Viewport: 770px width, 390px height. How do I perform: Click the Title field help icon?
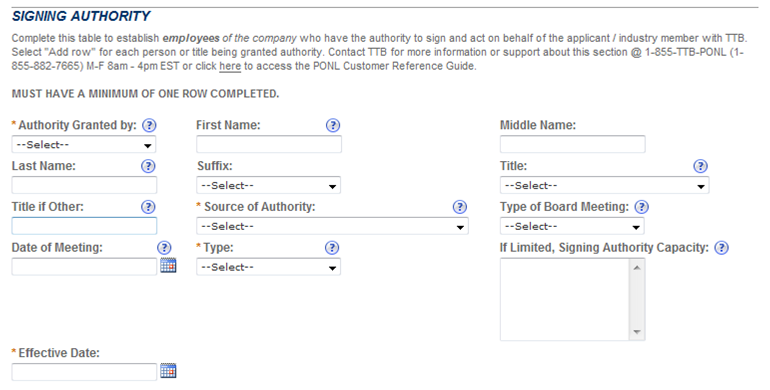pos(700,167)
